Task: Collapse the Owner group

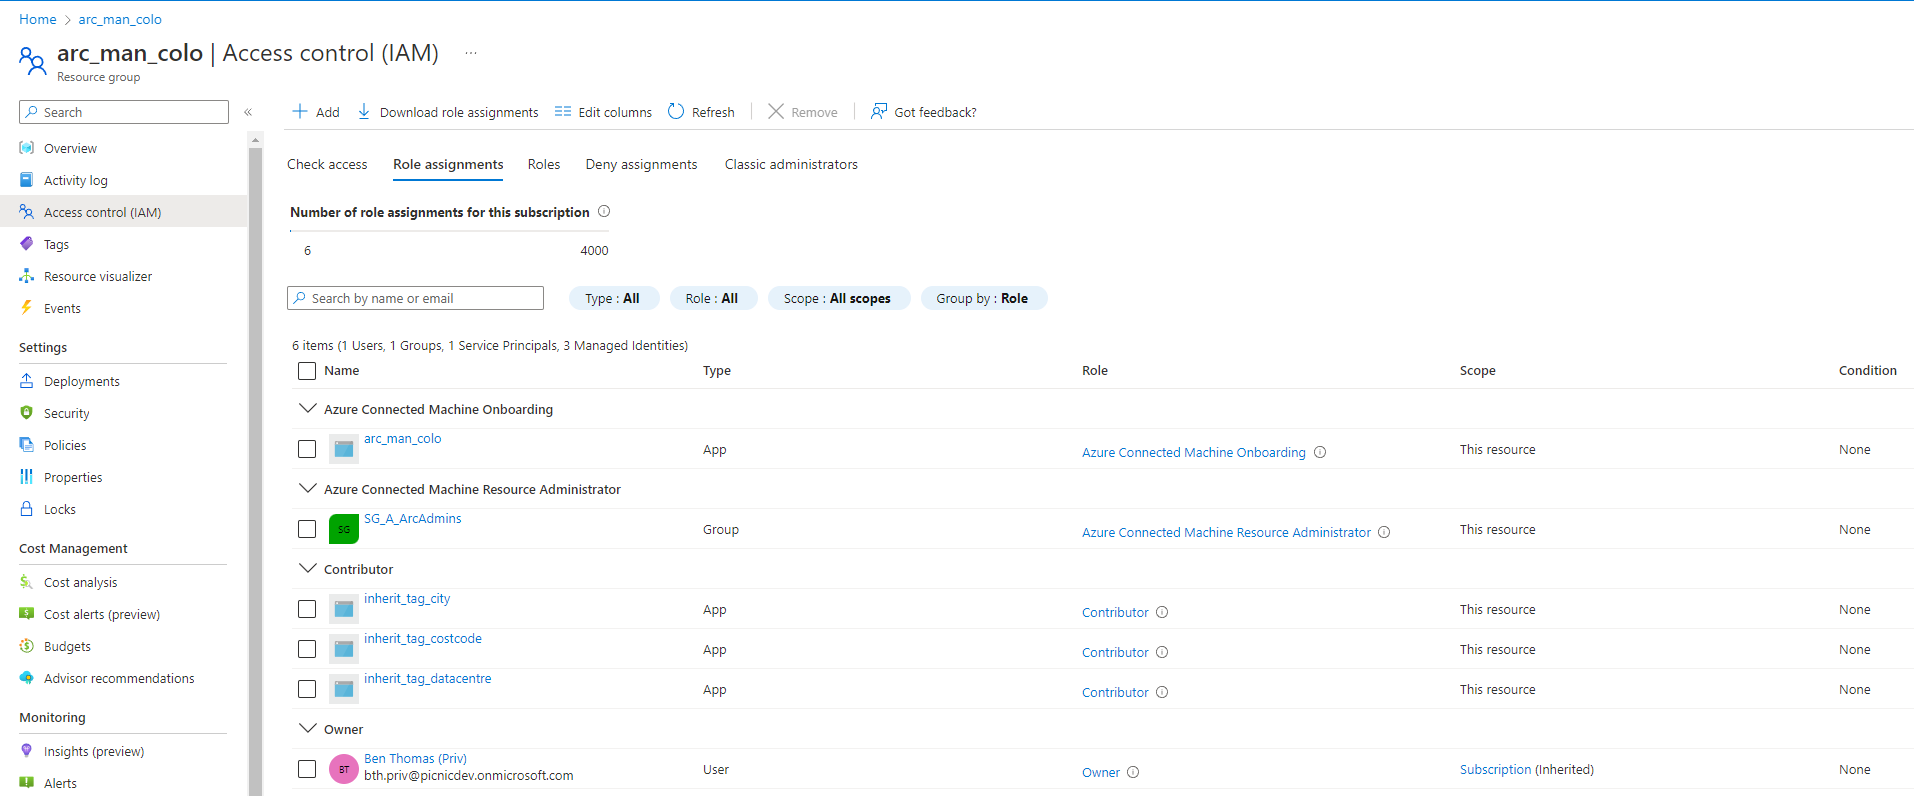Action: pyautogui.click(x=308, y=728)
